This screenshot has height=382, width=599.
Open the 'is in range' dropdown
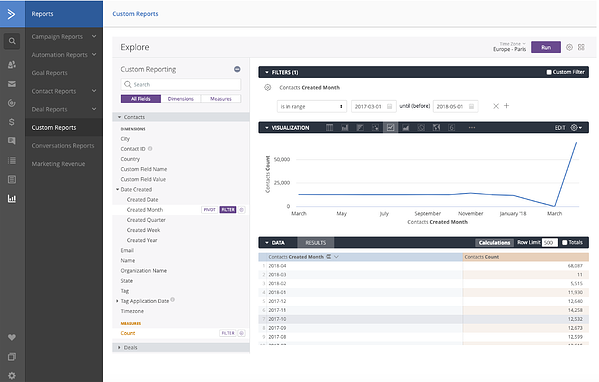312,107
